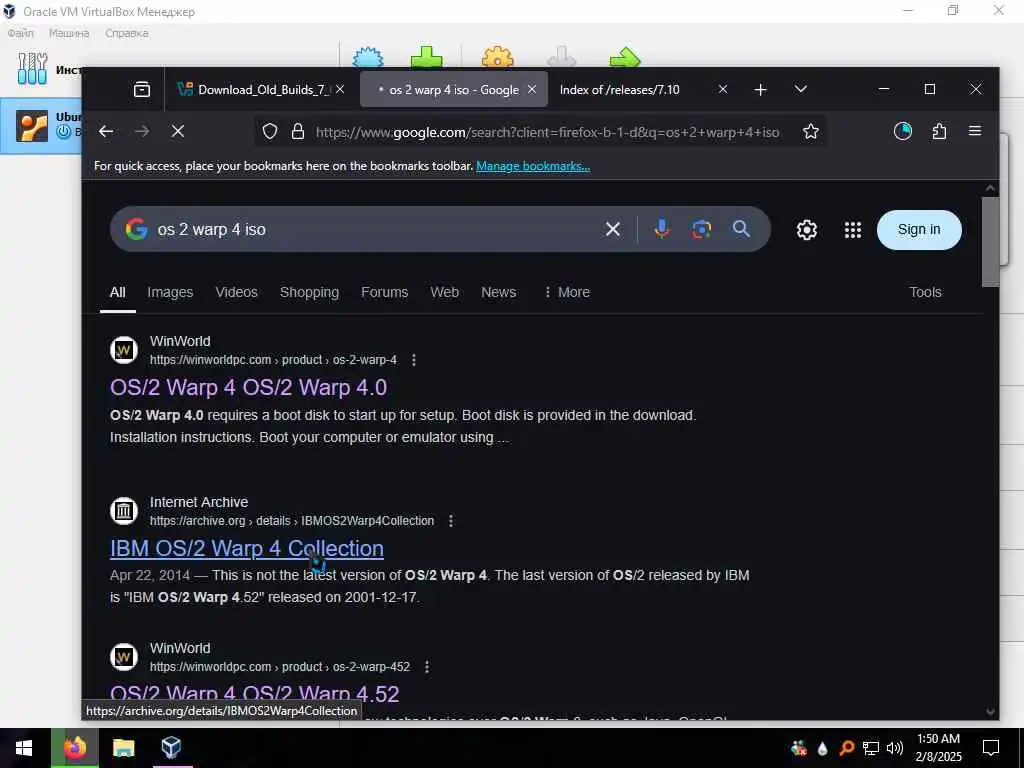Select the News search filter
Screen dimensions: 1024x768
tap(498, 292)
